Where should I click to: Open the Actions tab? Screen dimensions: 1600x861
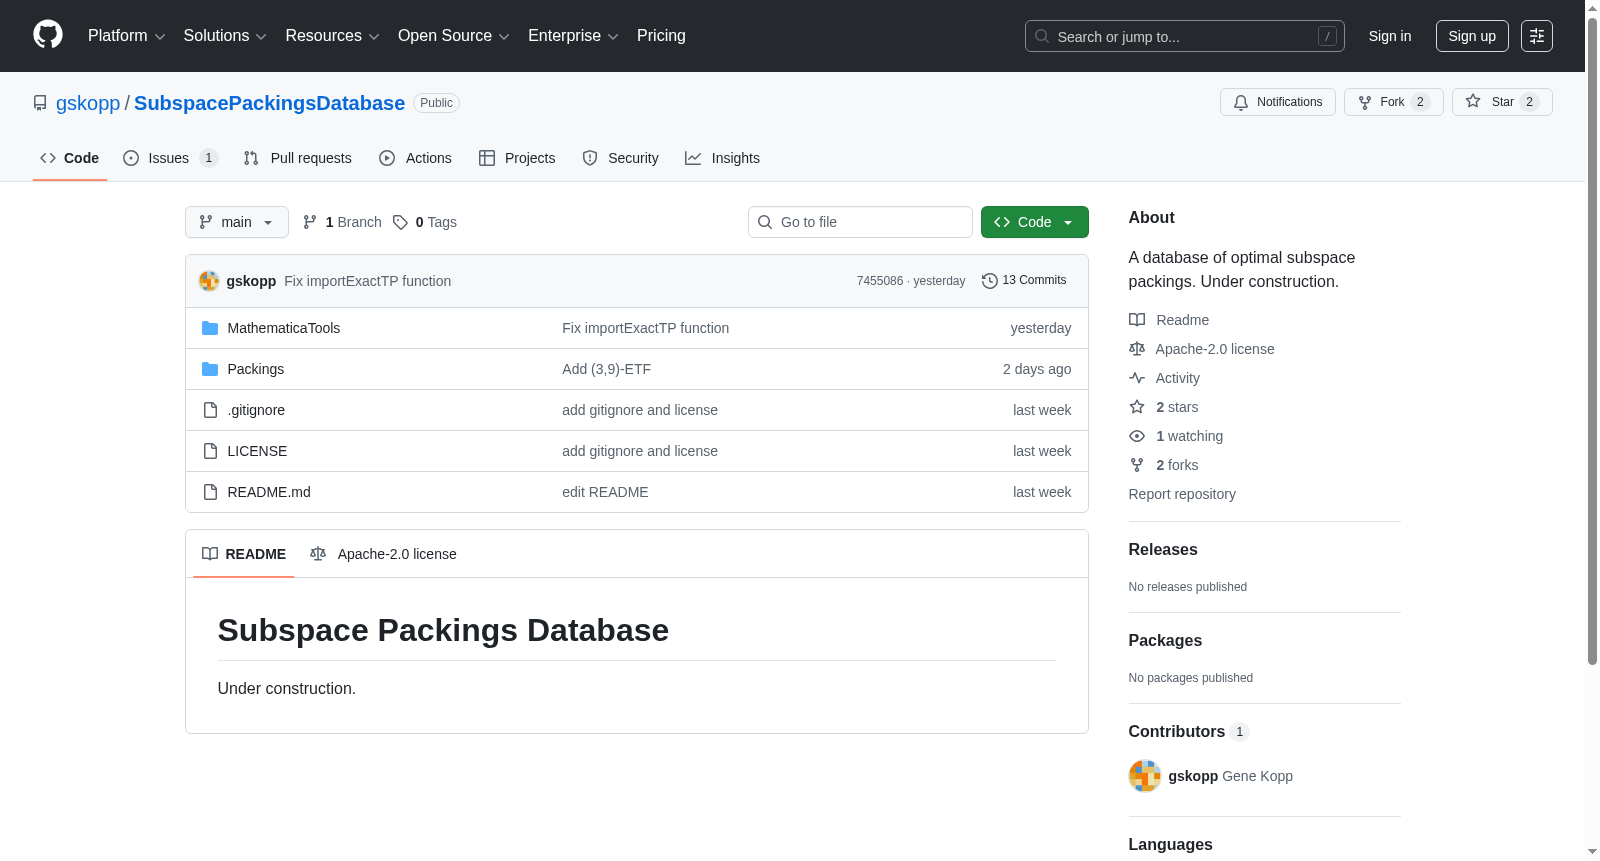click(x=416, y=158)
